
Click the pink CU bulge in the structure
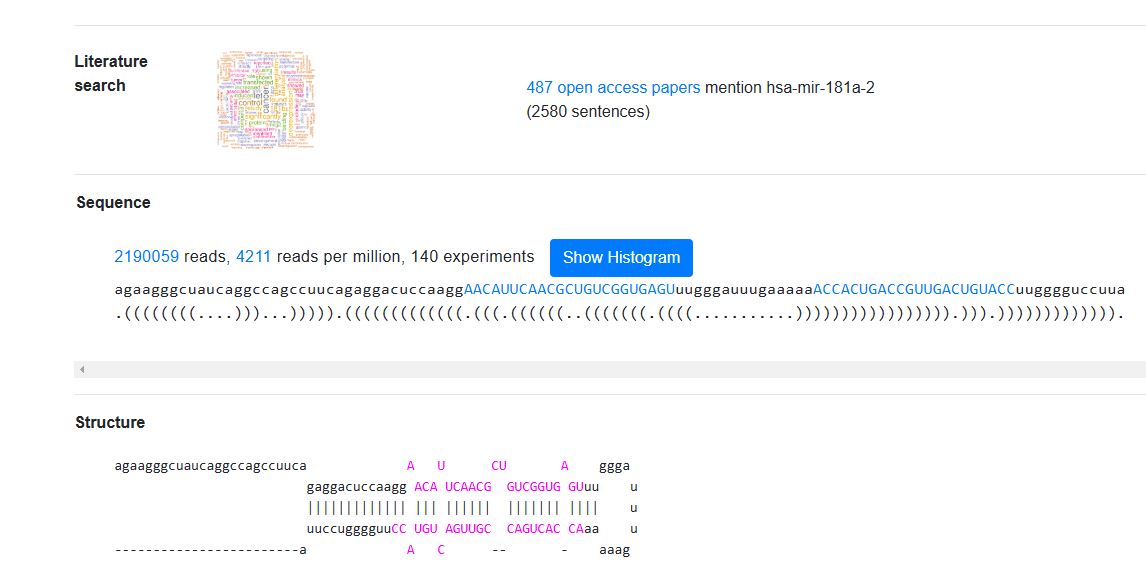click(499, 466)
